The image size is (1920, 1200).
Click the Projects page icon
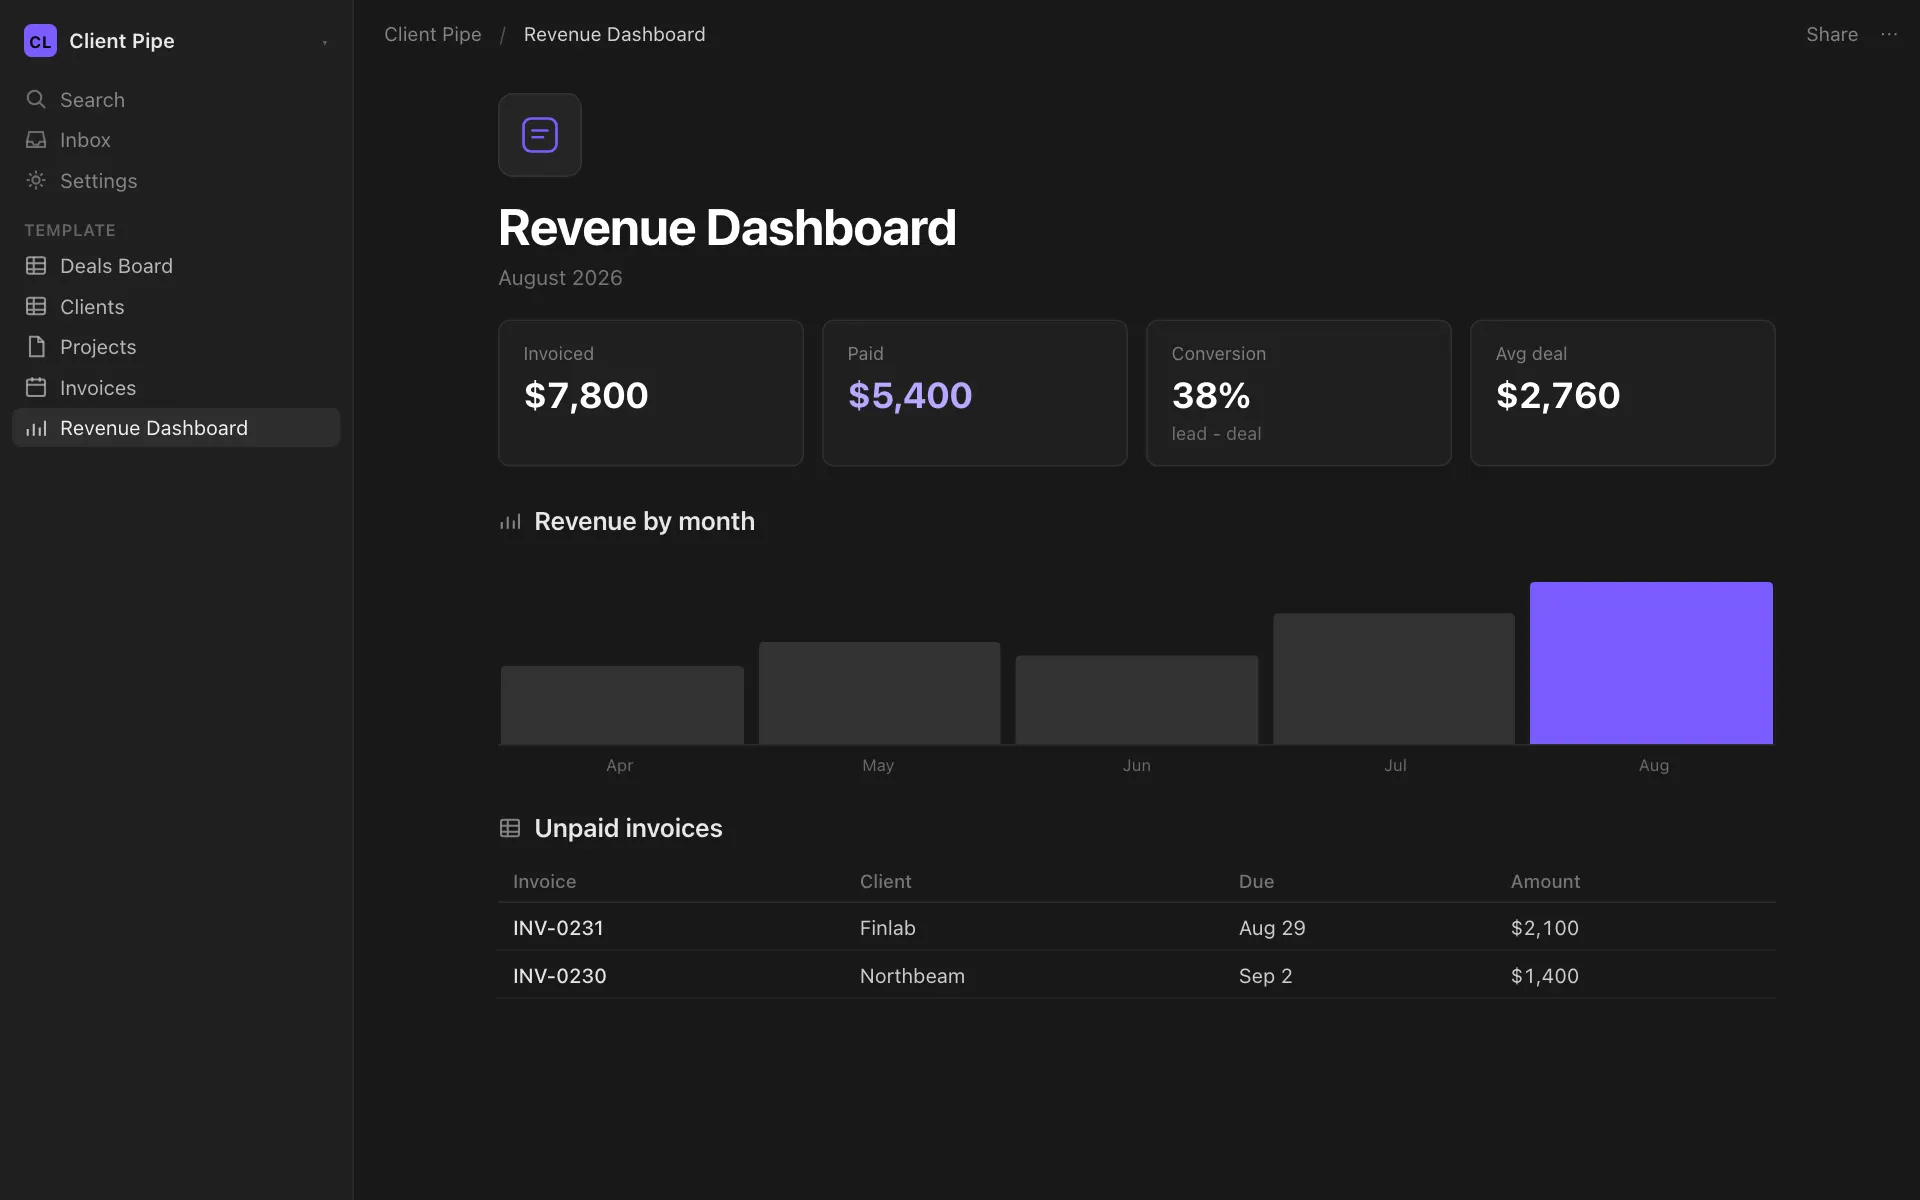(36, 347)
